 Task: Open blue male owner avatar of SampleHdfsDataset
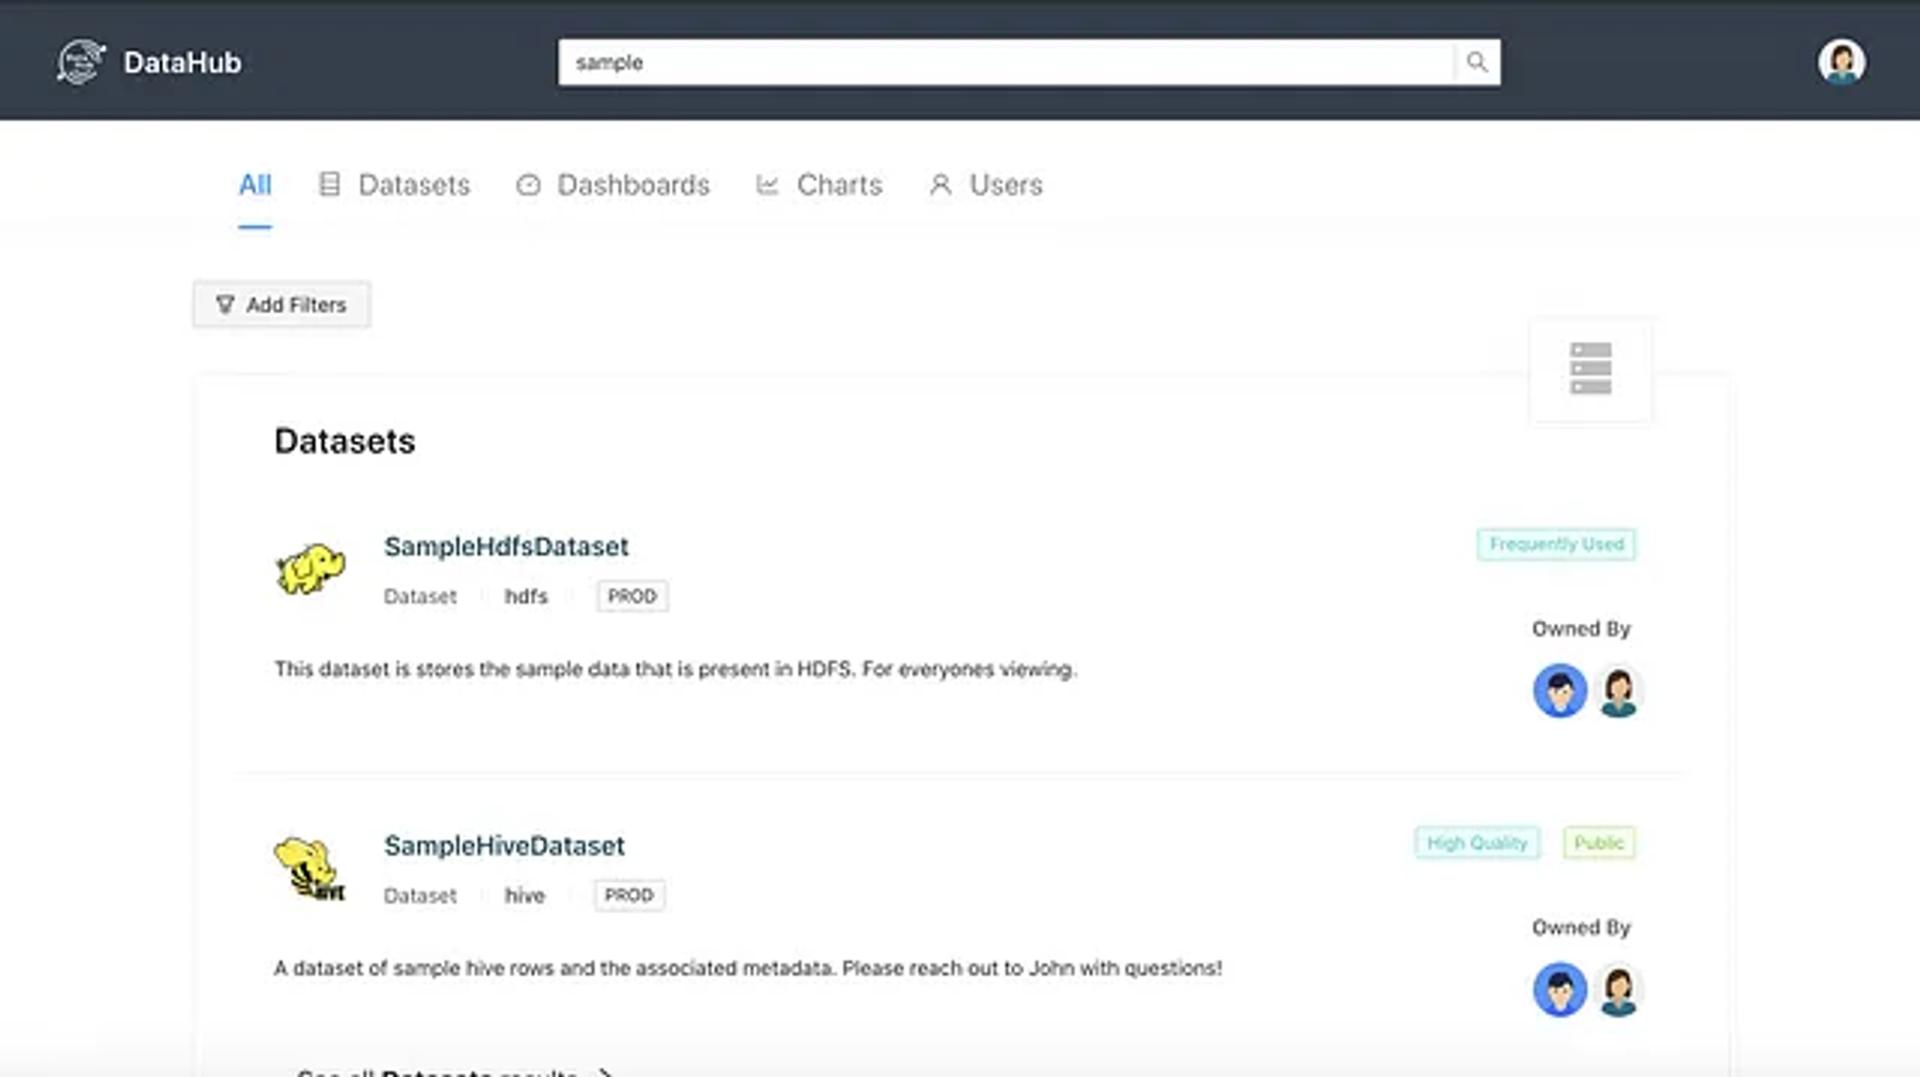coord(1560,690)
